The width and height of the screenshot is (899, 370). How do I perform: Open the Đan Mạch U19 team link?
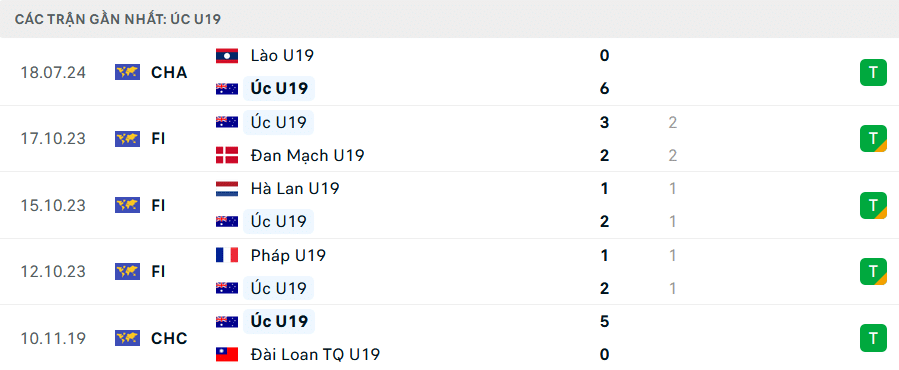(x=307, y=155)
